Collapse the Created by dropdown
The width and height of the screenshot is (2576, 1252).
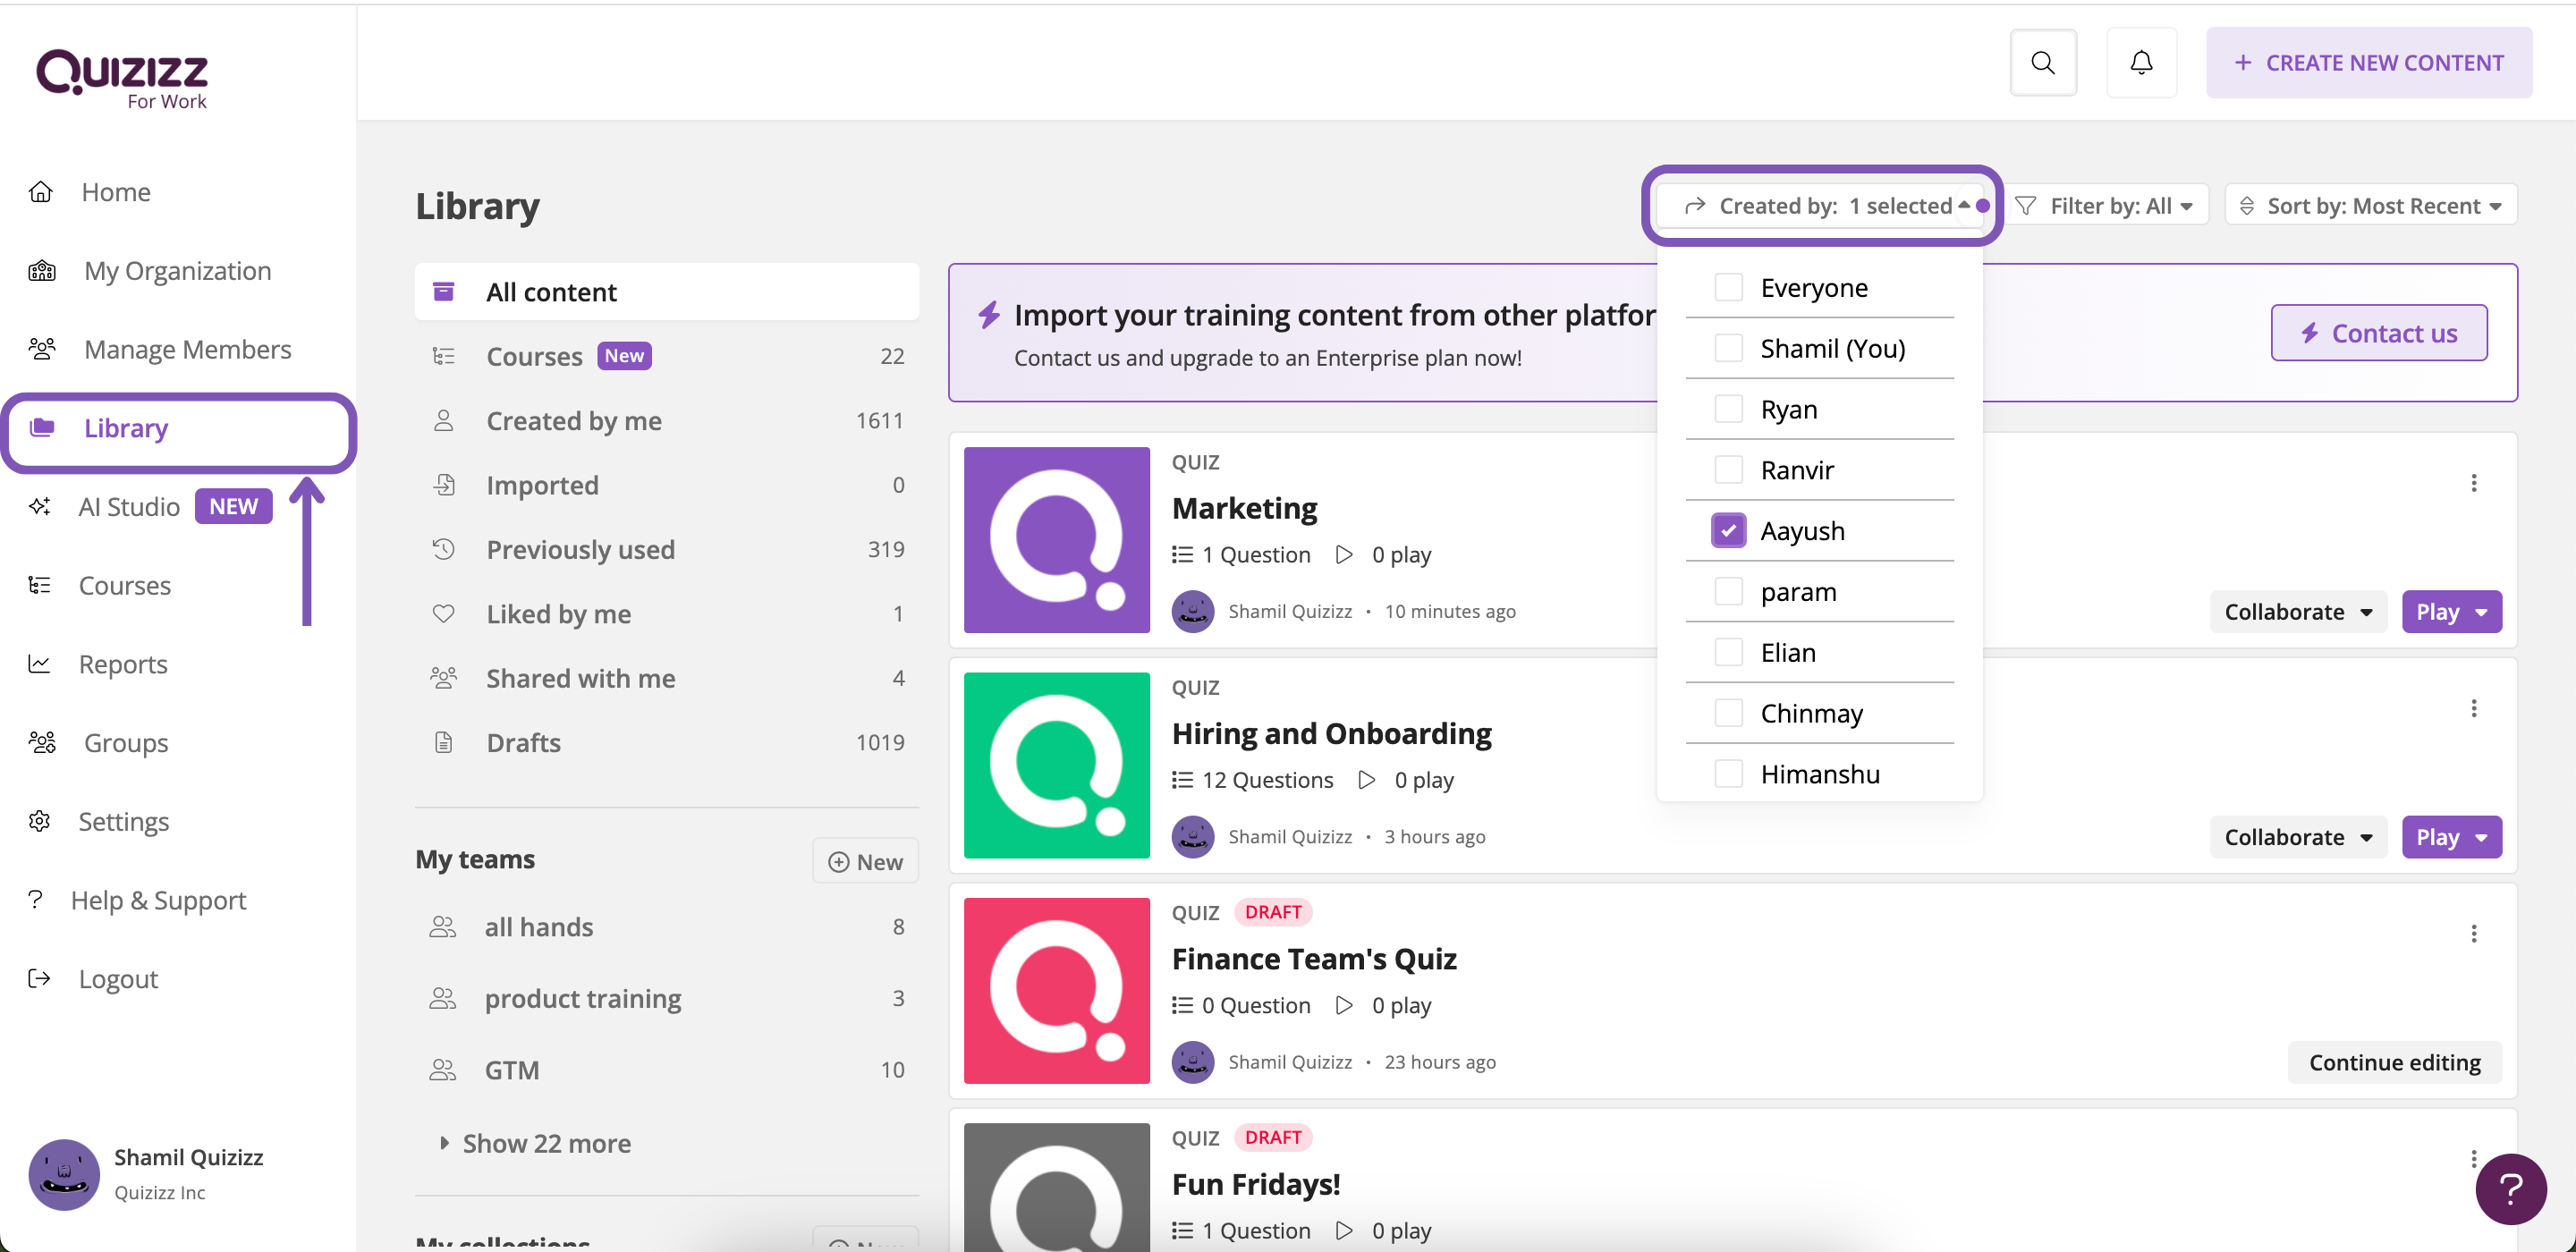coord(1822,205)
